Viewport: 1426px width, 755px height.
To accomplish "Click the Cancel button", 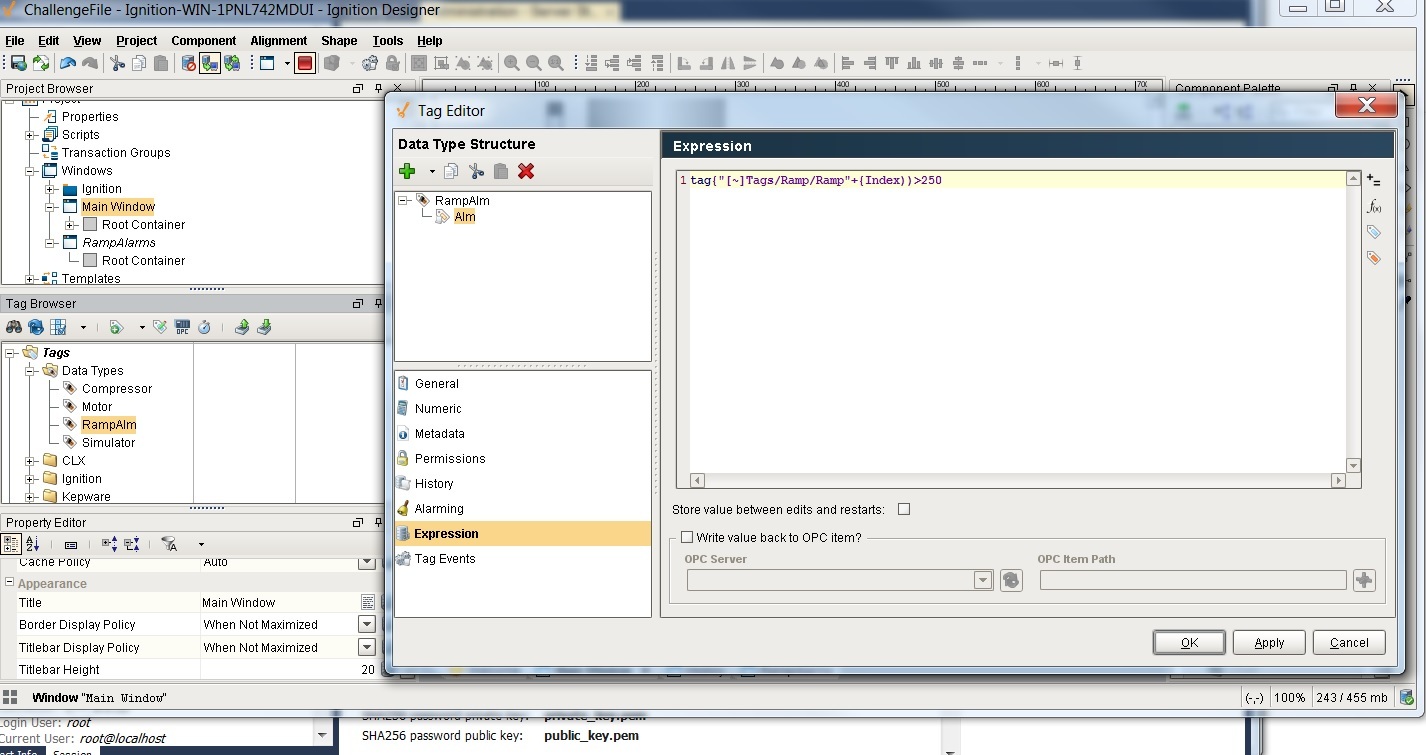I will pos(1349,642).
